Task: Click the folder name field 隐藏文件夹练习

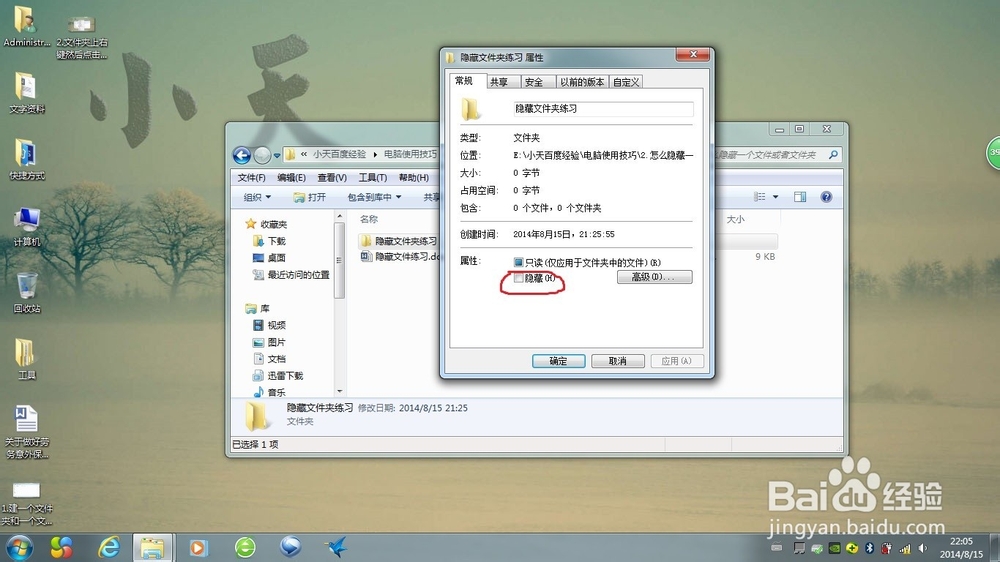Action: [x=603, y=109]
